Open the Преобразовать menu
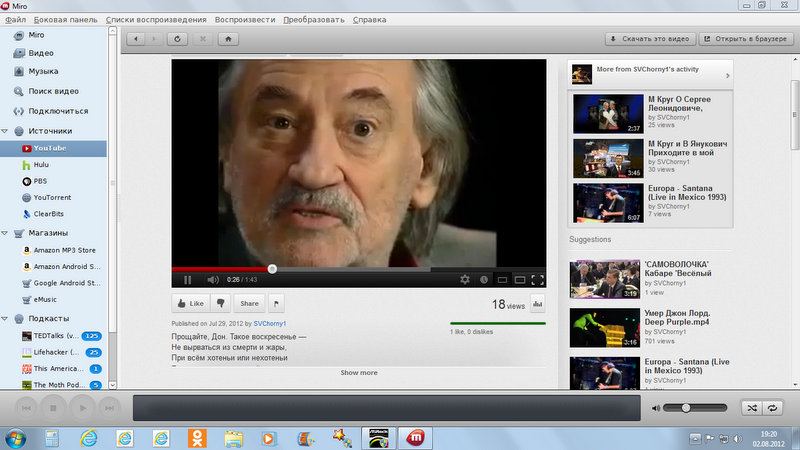The width and height of the screenshot is (800, 450). [x=314, y=19]
